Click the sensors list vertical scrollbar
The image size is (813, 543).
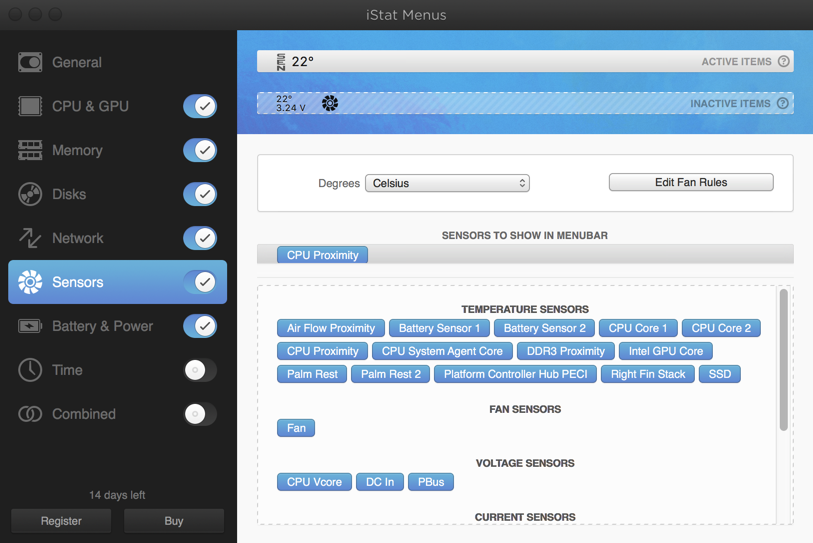(x=783, y=360)
